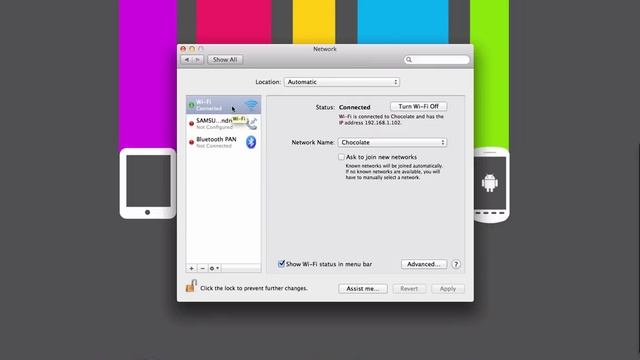Viewport: 640px width, 360px height.
Task: Open help with the question mark button
Action: coord(456,264)
